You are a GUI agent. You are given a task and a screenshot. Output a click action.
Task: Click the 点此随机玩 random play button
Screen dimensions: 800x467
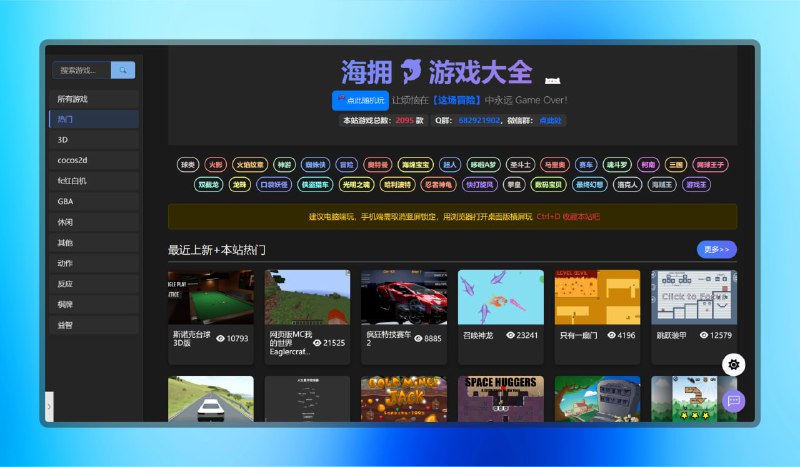[360, 101]
